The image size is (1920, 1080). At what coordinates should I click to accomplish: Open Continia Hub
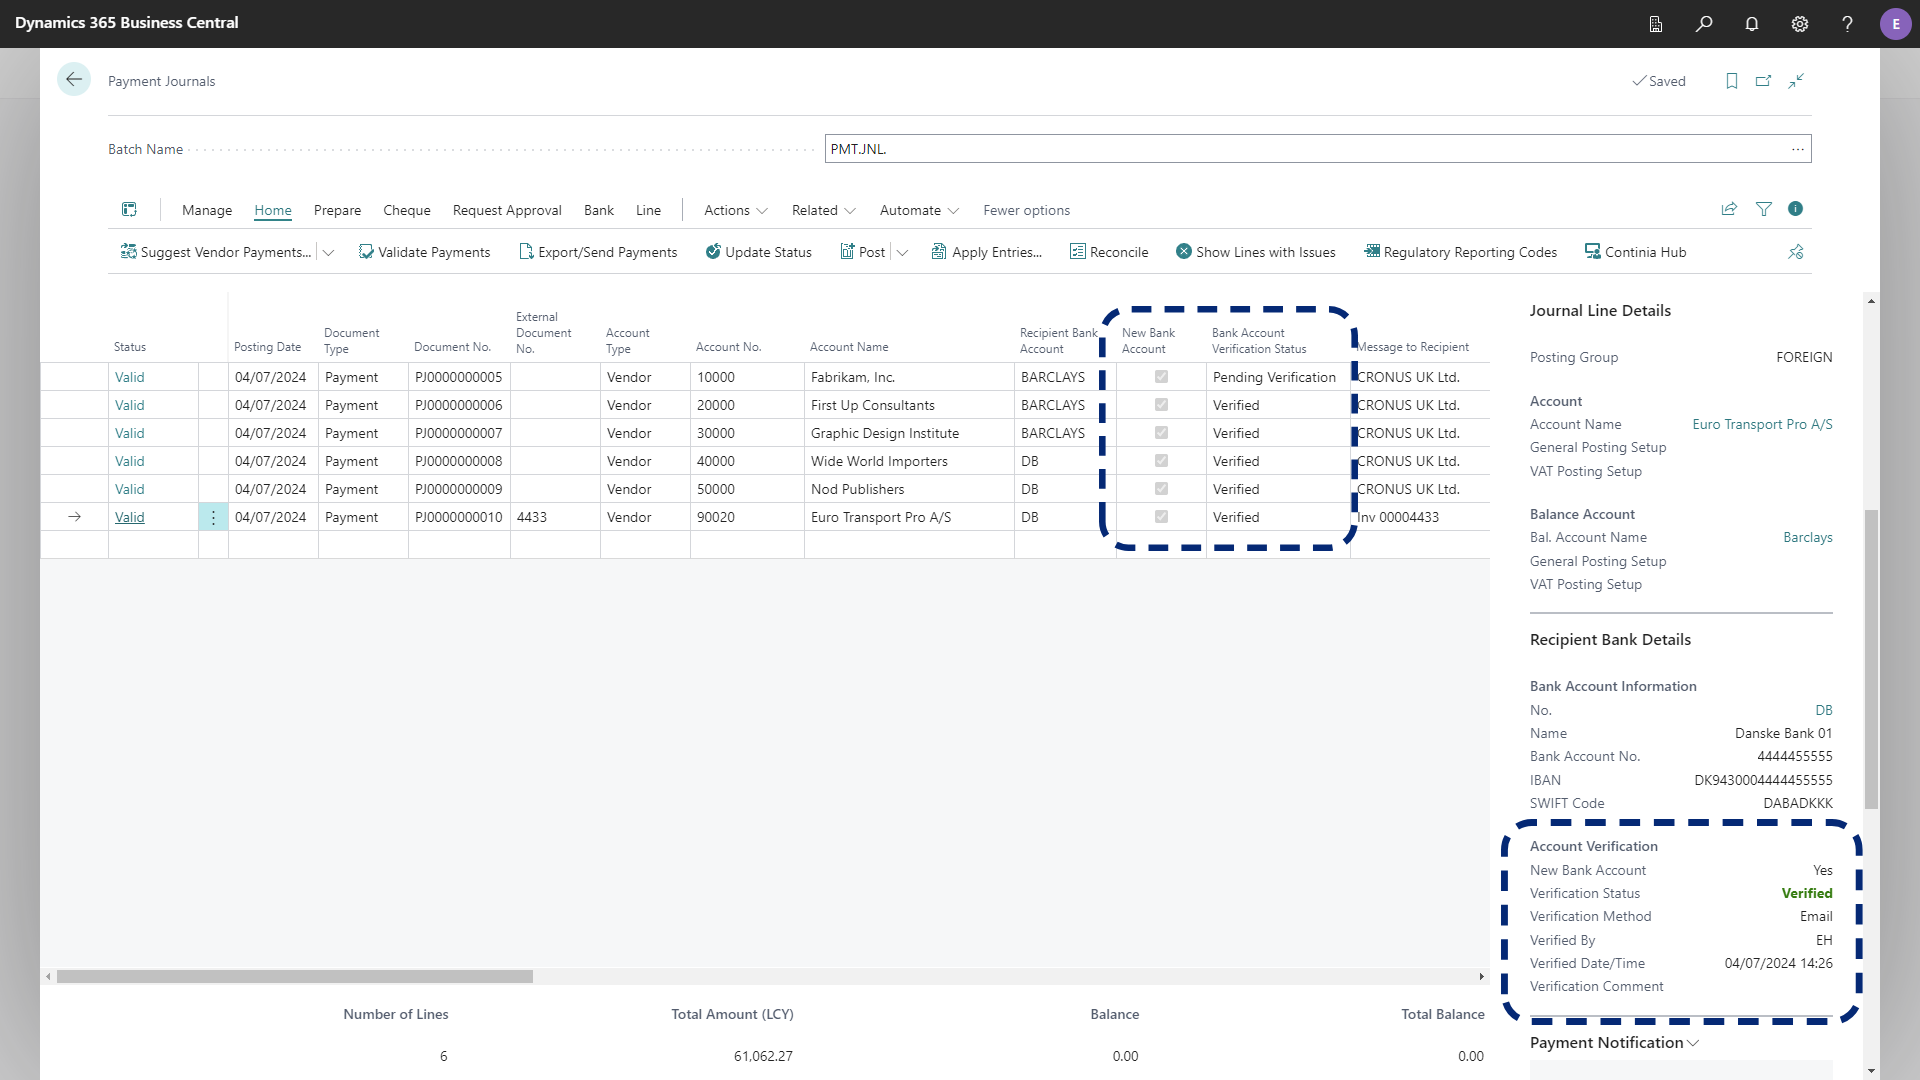(x=1636, y=252)
